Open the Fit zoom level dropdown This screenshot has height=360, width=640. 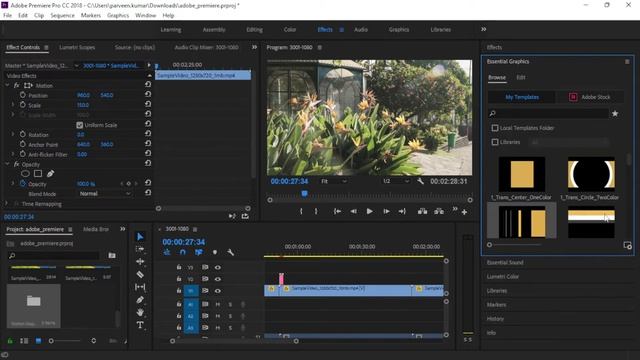pos(333,181)
